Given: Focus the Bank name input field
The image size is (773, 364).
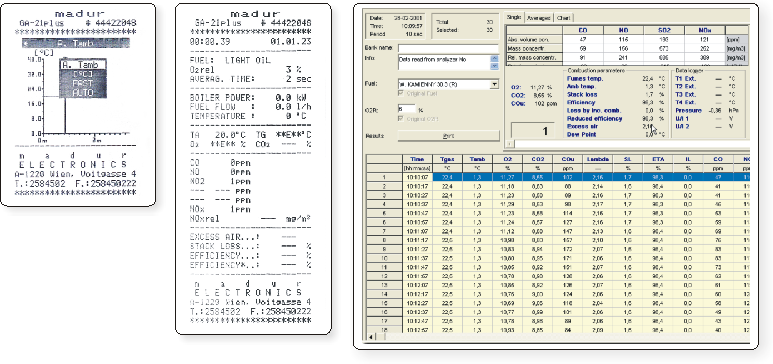Looking at the screenshot, I should coord(448,48).
